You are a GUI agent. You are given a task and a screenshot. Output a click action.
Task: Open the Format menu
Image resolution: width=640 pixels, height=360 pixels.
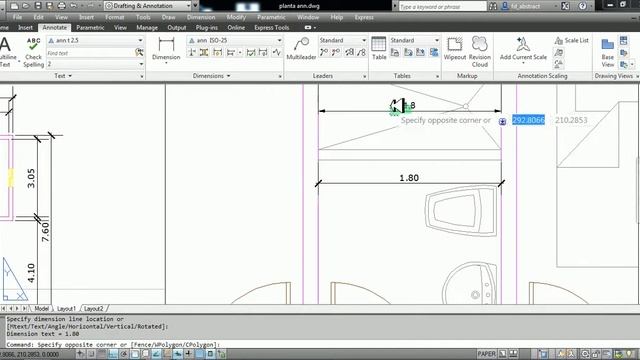[x=115, y=17]
